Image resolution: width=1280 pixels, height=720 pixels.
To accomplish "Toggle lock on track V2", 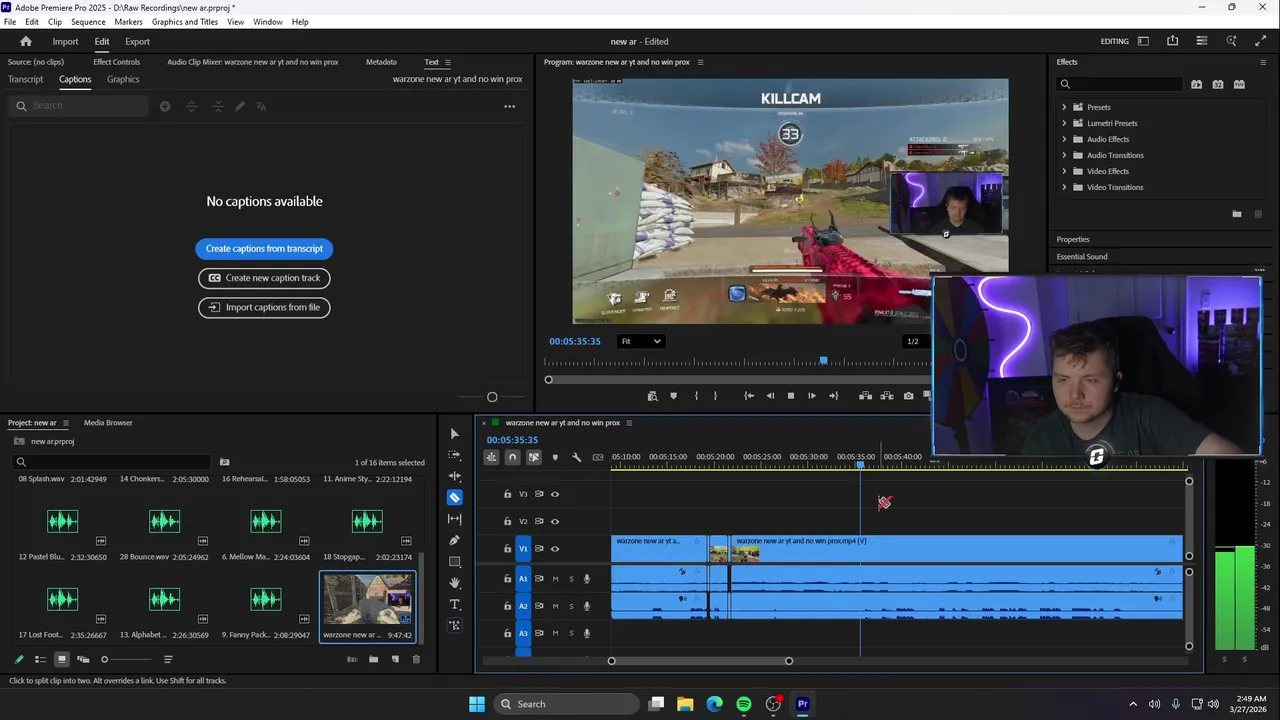I will (507, 522).
